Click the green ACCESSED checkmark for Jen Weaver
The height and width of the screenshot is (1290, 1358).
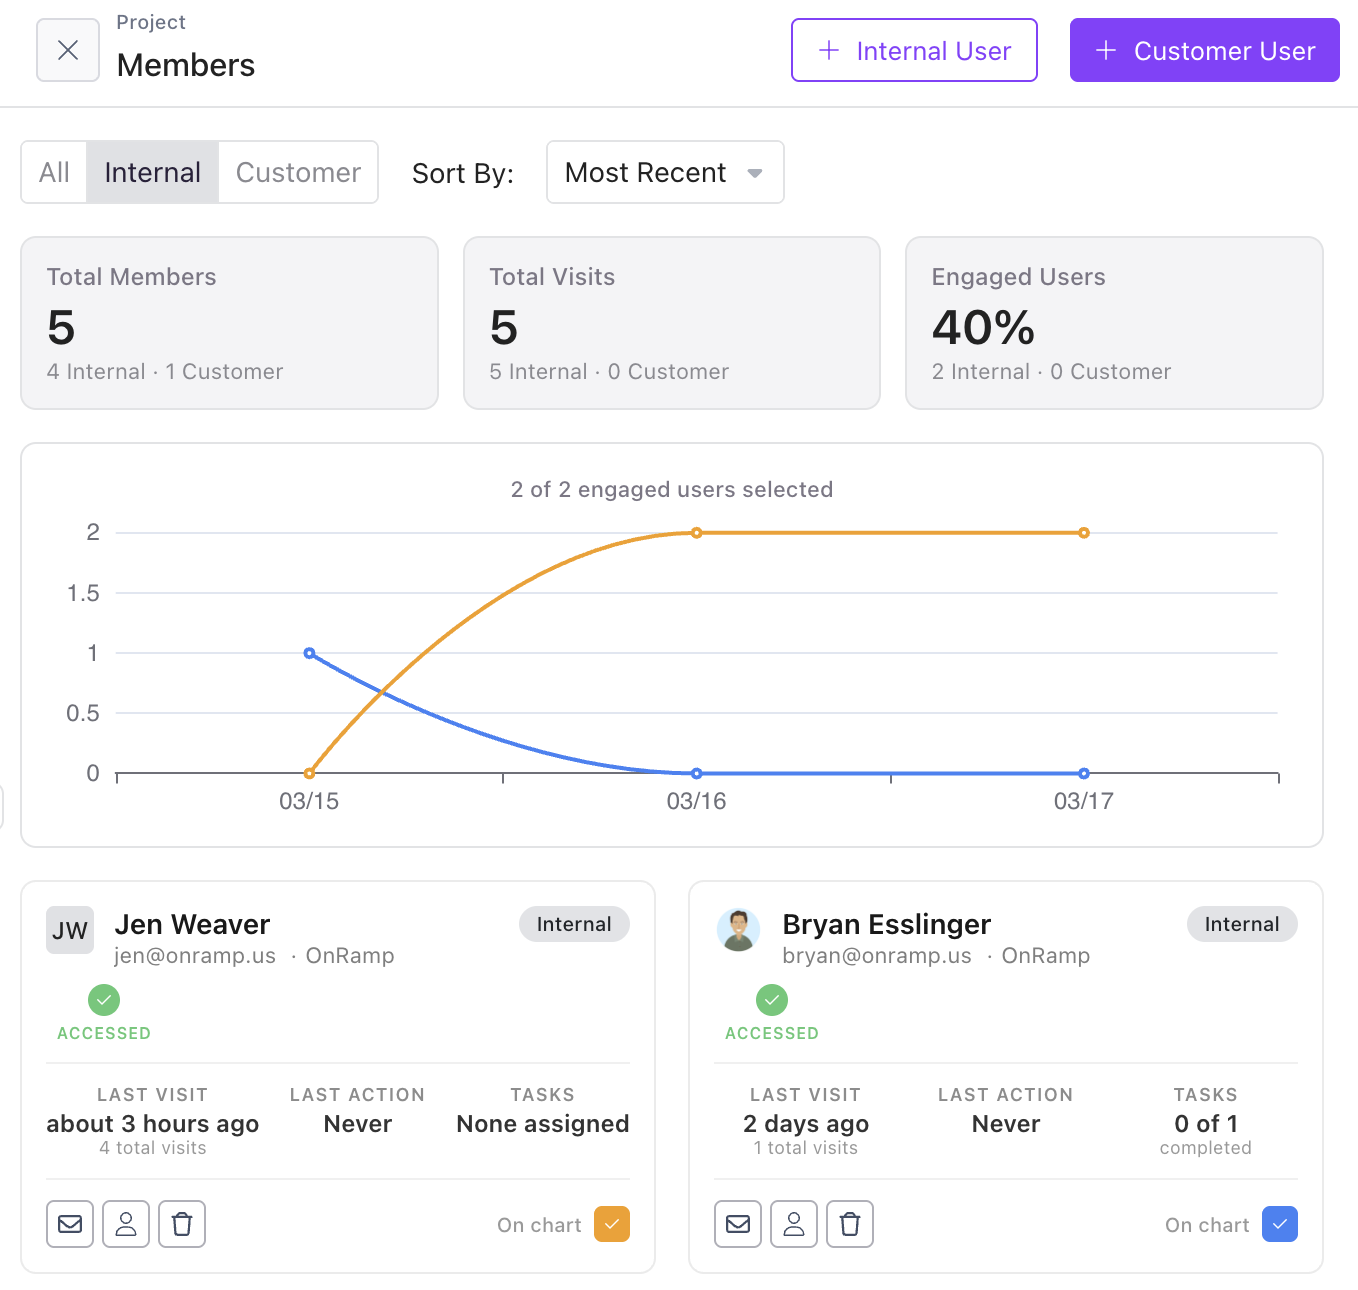click(104, 998)
